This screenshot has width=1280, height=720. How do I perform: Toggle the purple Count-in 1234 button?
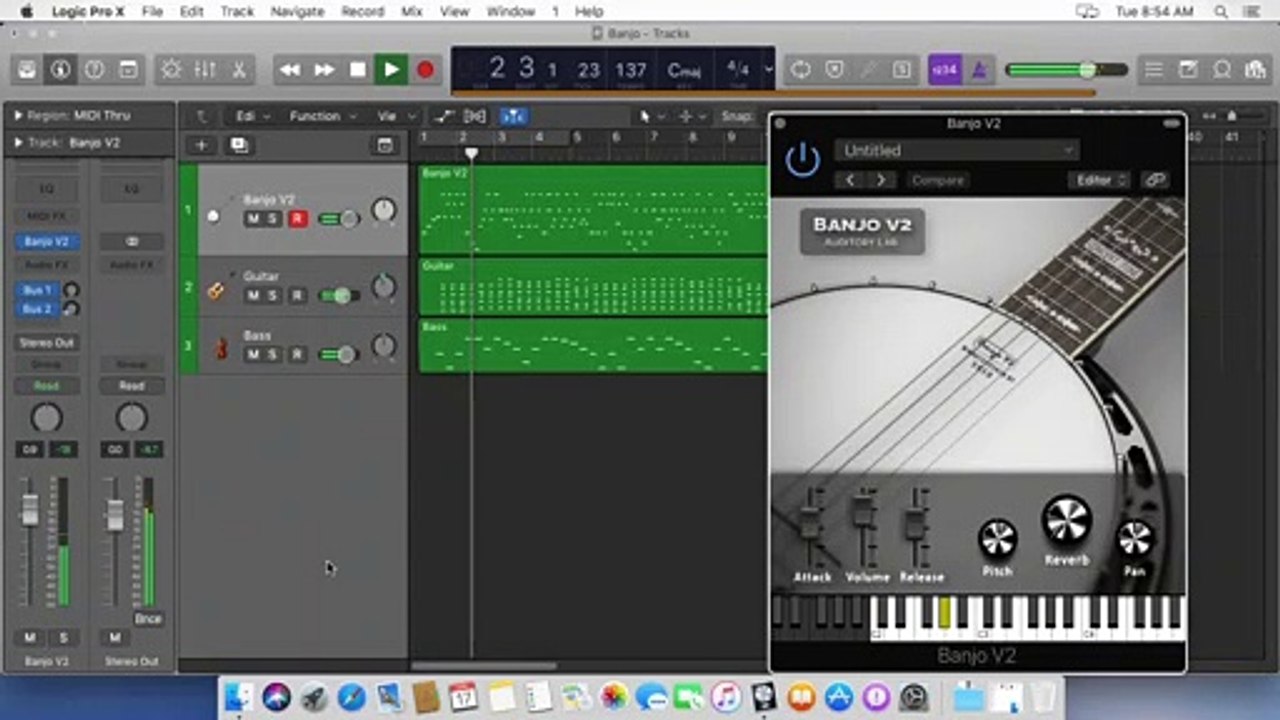tap(945, 70)
